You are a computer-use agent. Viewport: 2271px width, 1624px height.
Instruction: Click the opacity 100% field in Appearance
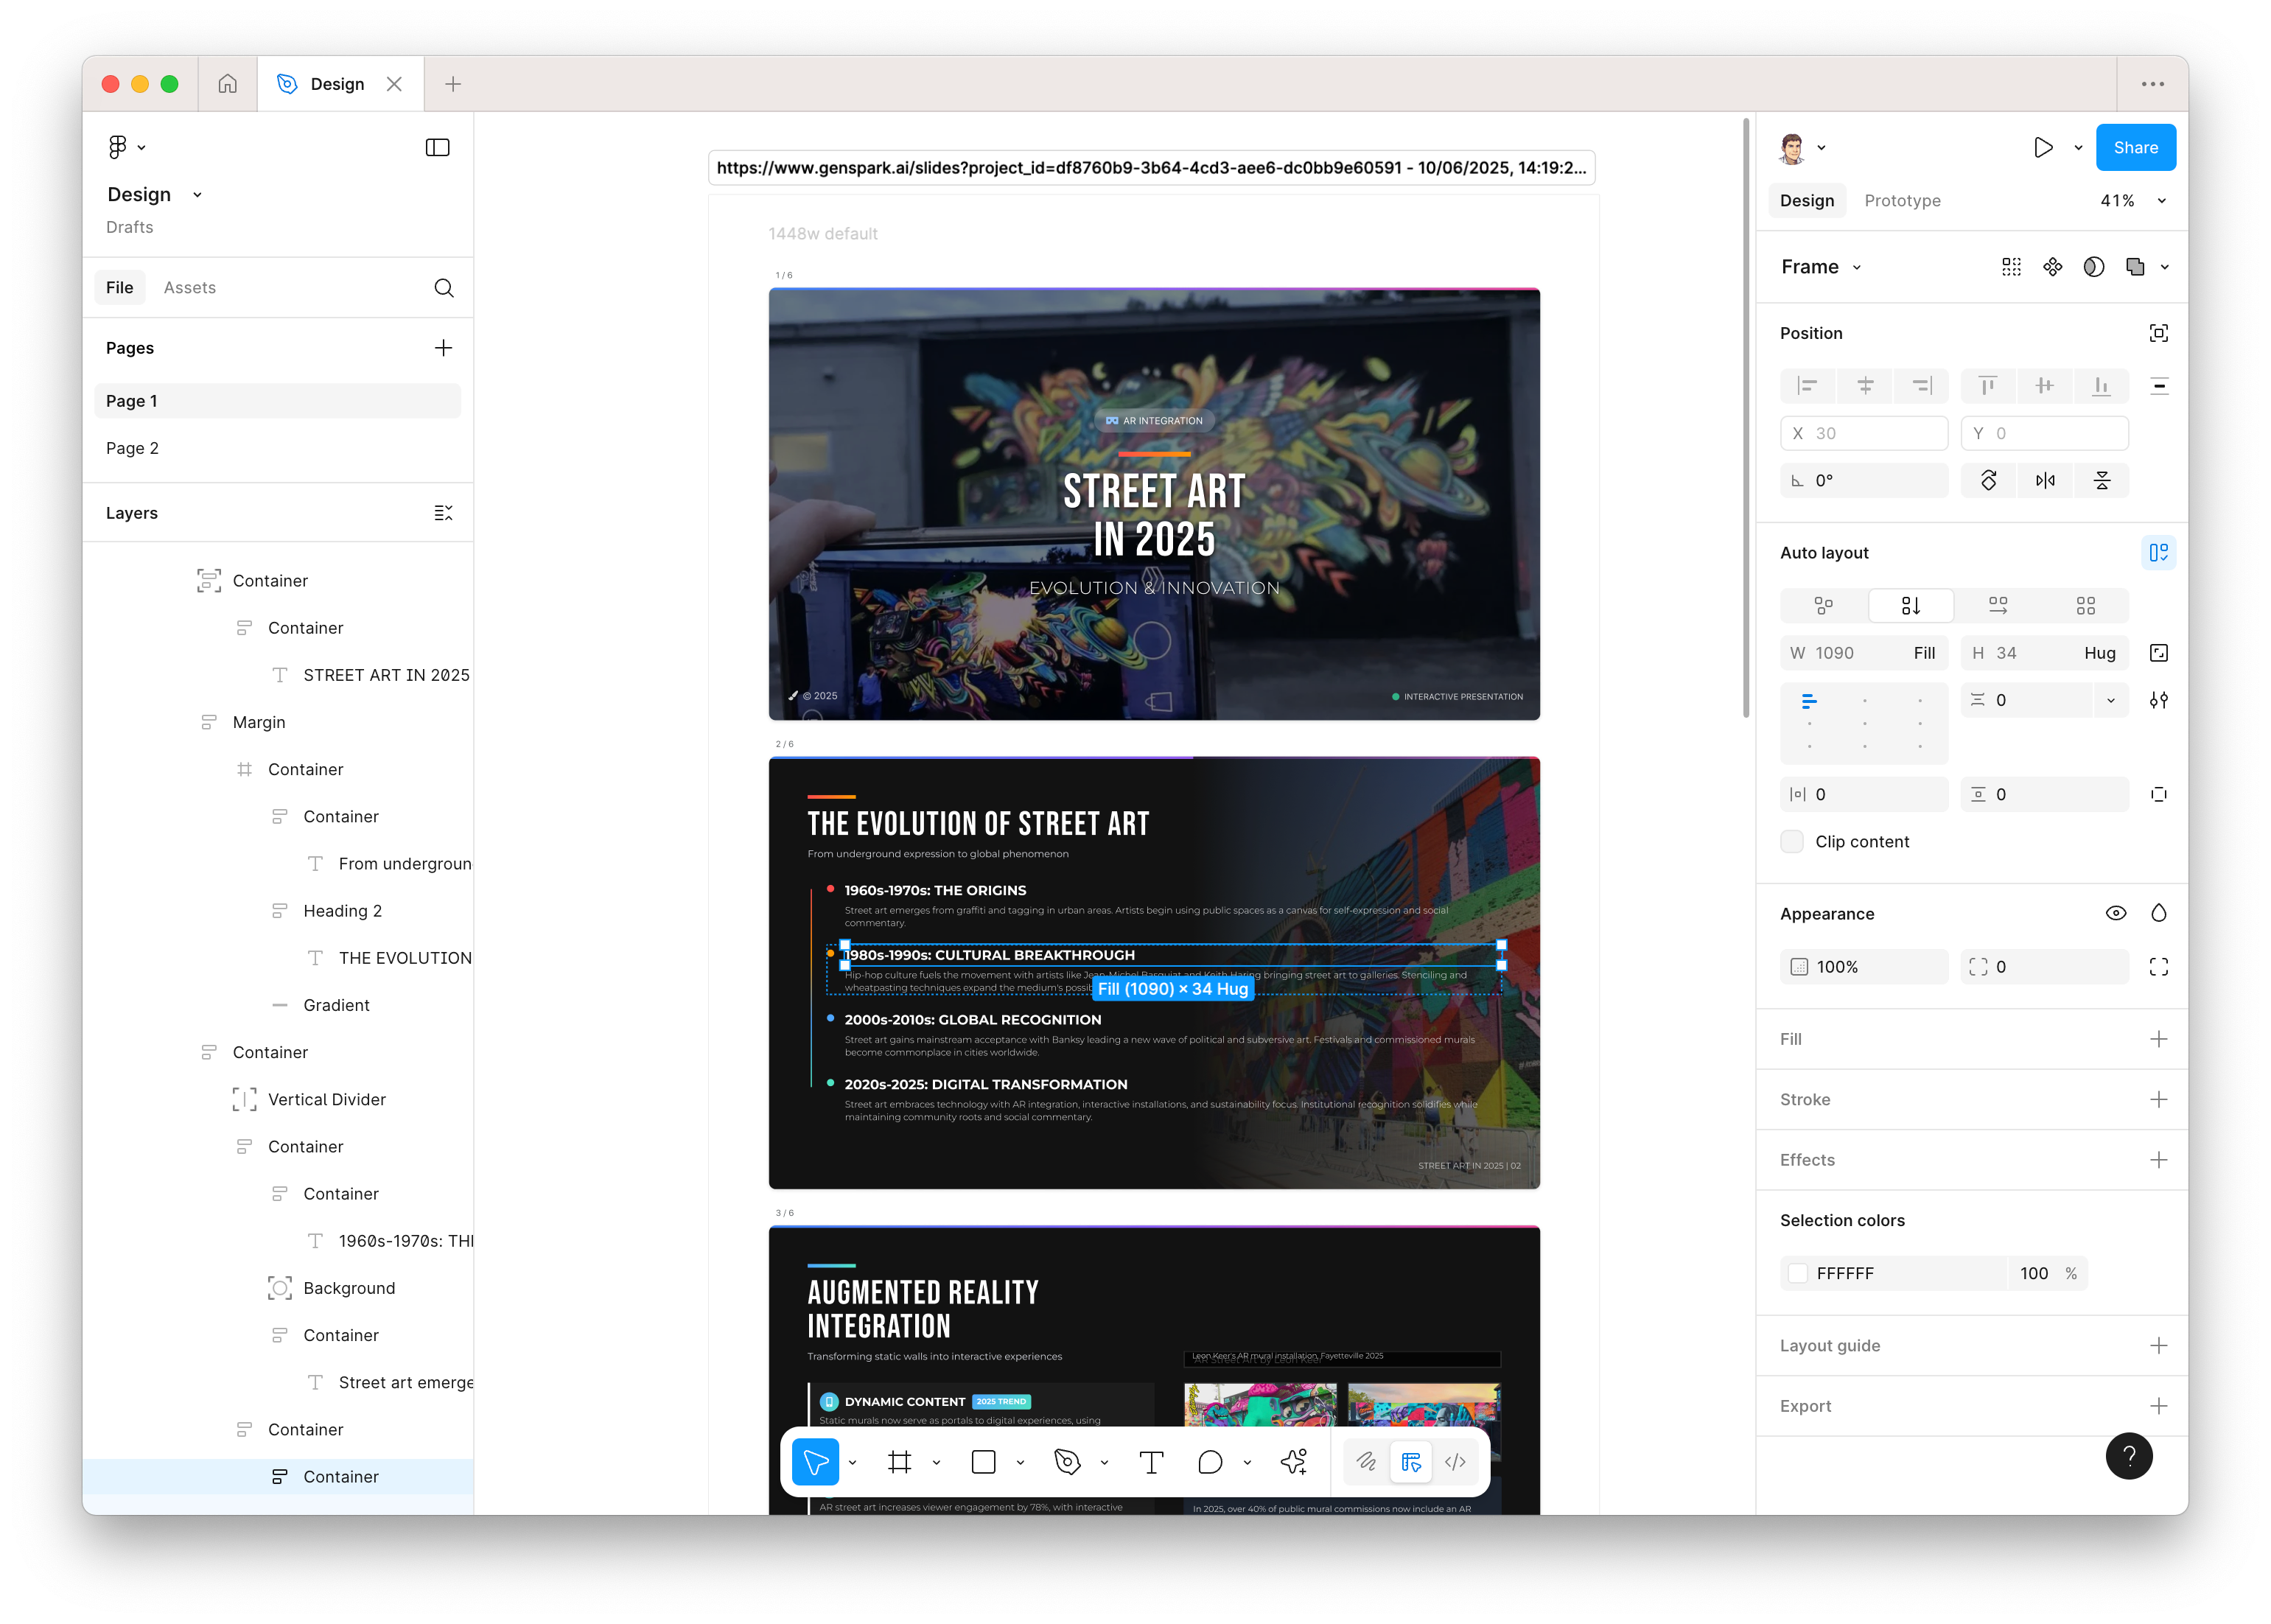(x=1864, y=967)
